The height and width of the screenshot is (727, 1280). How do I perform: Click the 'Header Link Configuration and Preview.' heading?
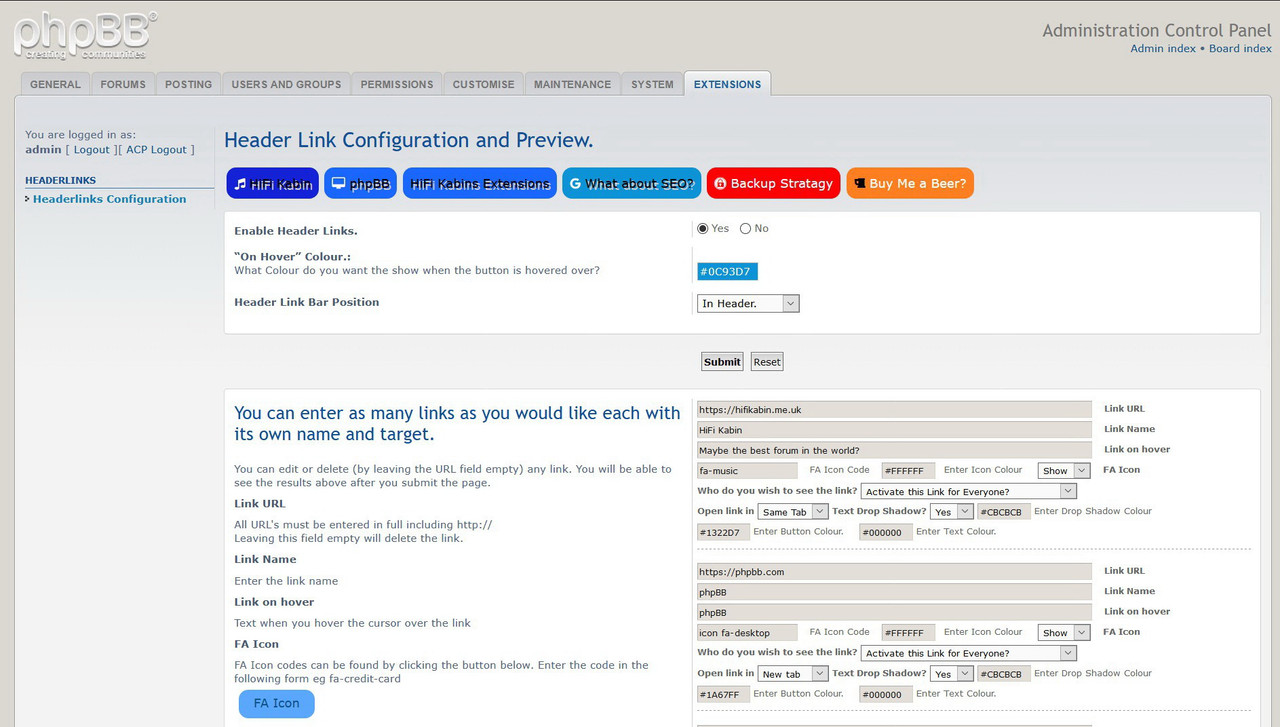coord(409,140)
